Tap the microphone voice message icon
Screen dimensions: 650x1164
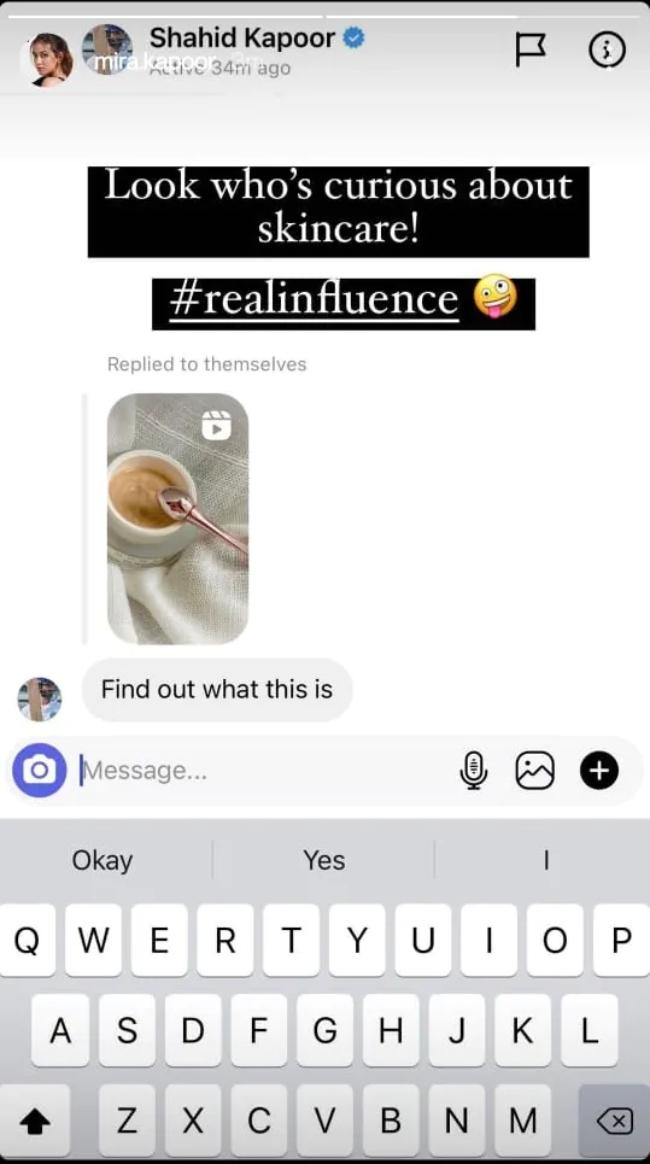[x=473, y=771]
